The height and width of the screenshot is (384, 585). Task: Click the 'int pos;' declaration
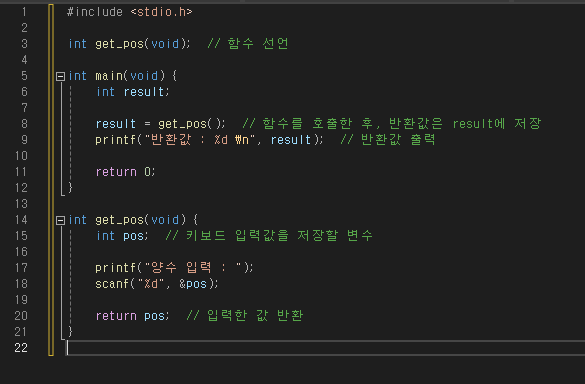tap(122, 236)
